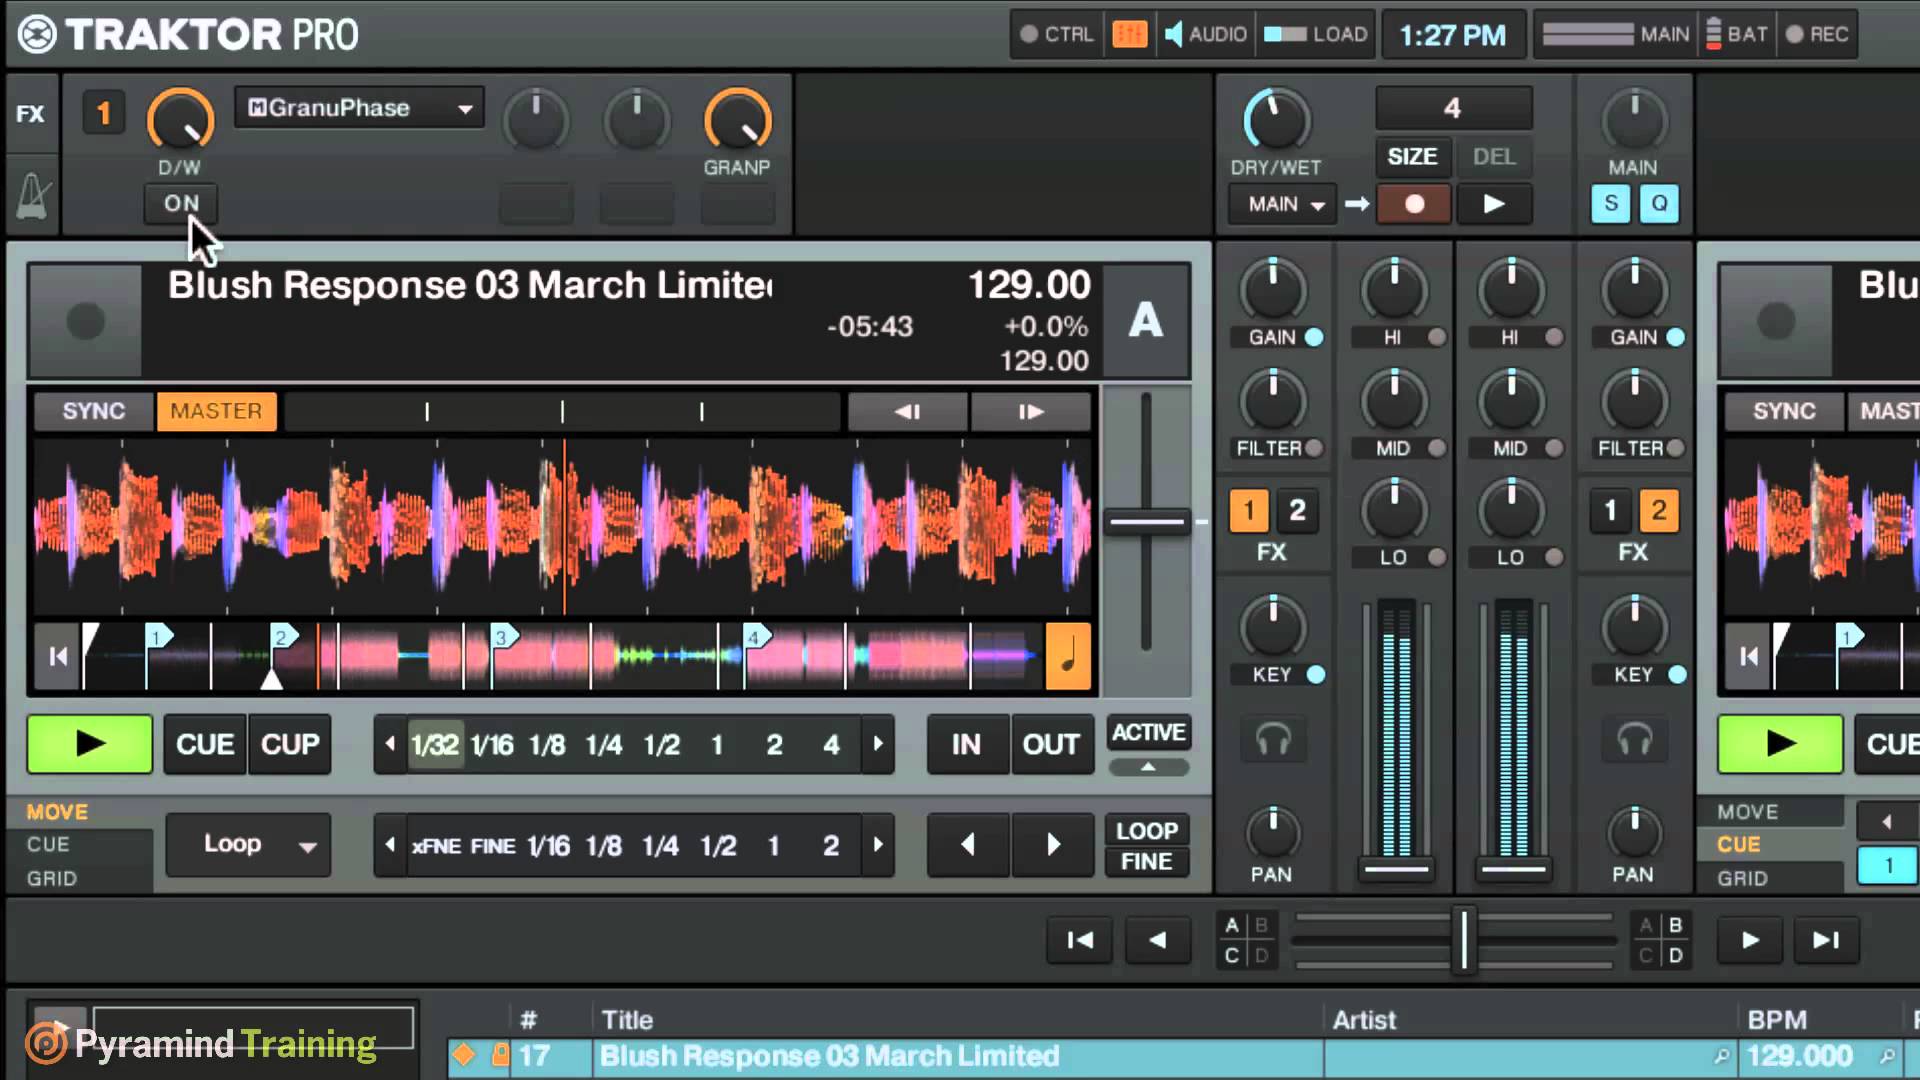Click the channel A volume fader

pyautogui.click(x=1397, y=869)
